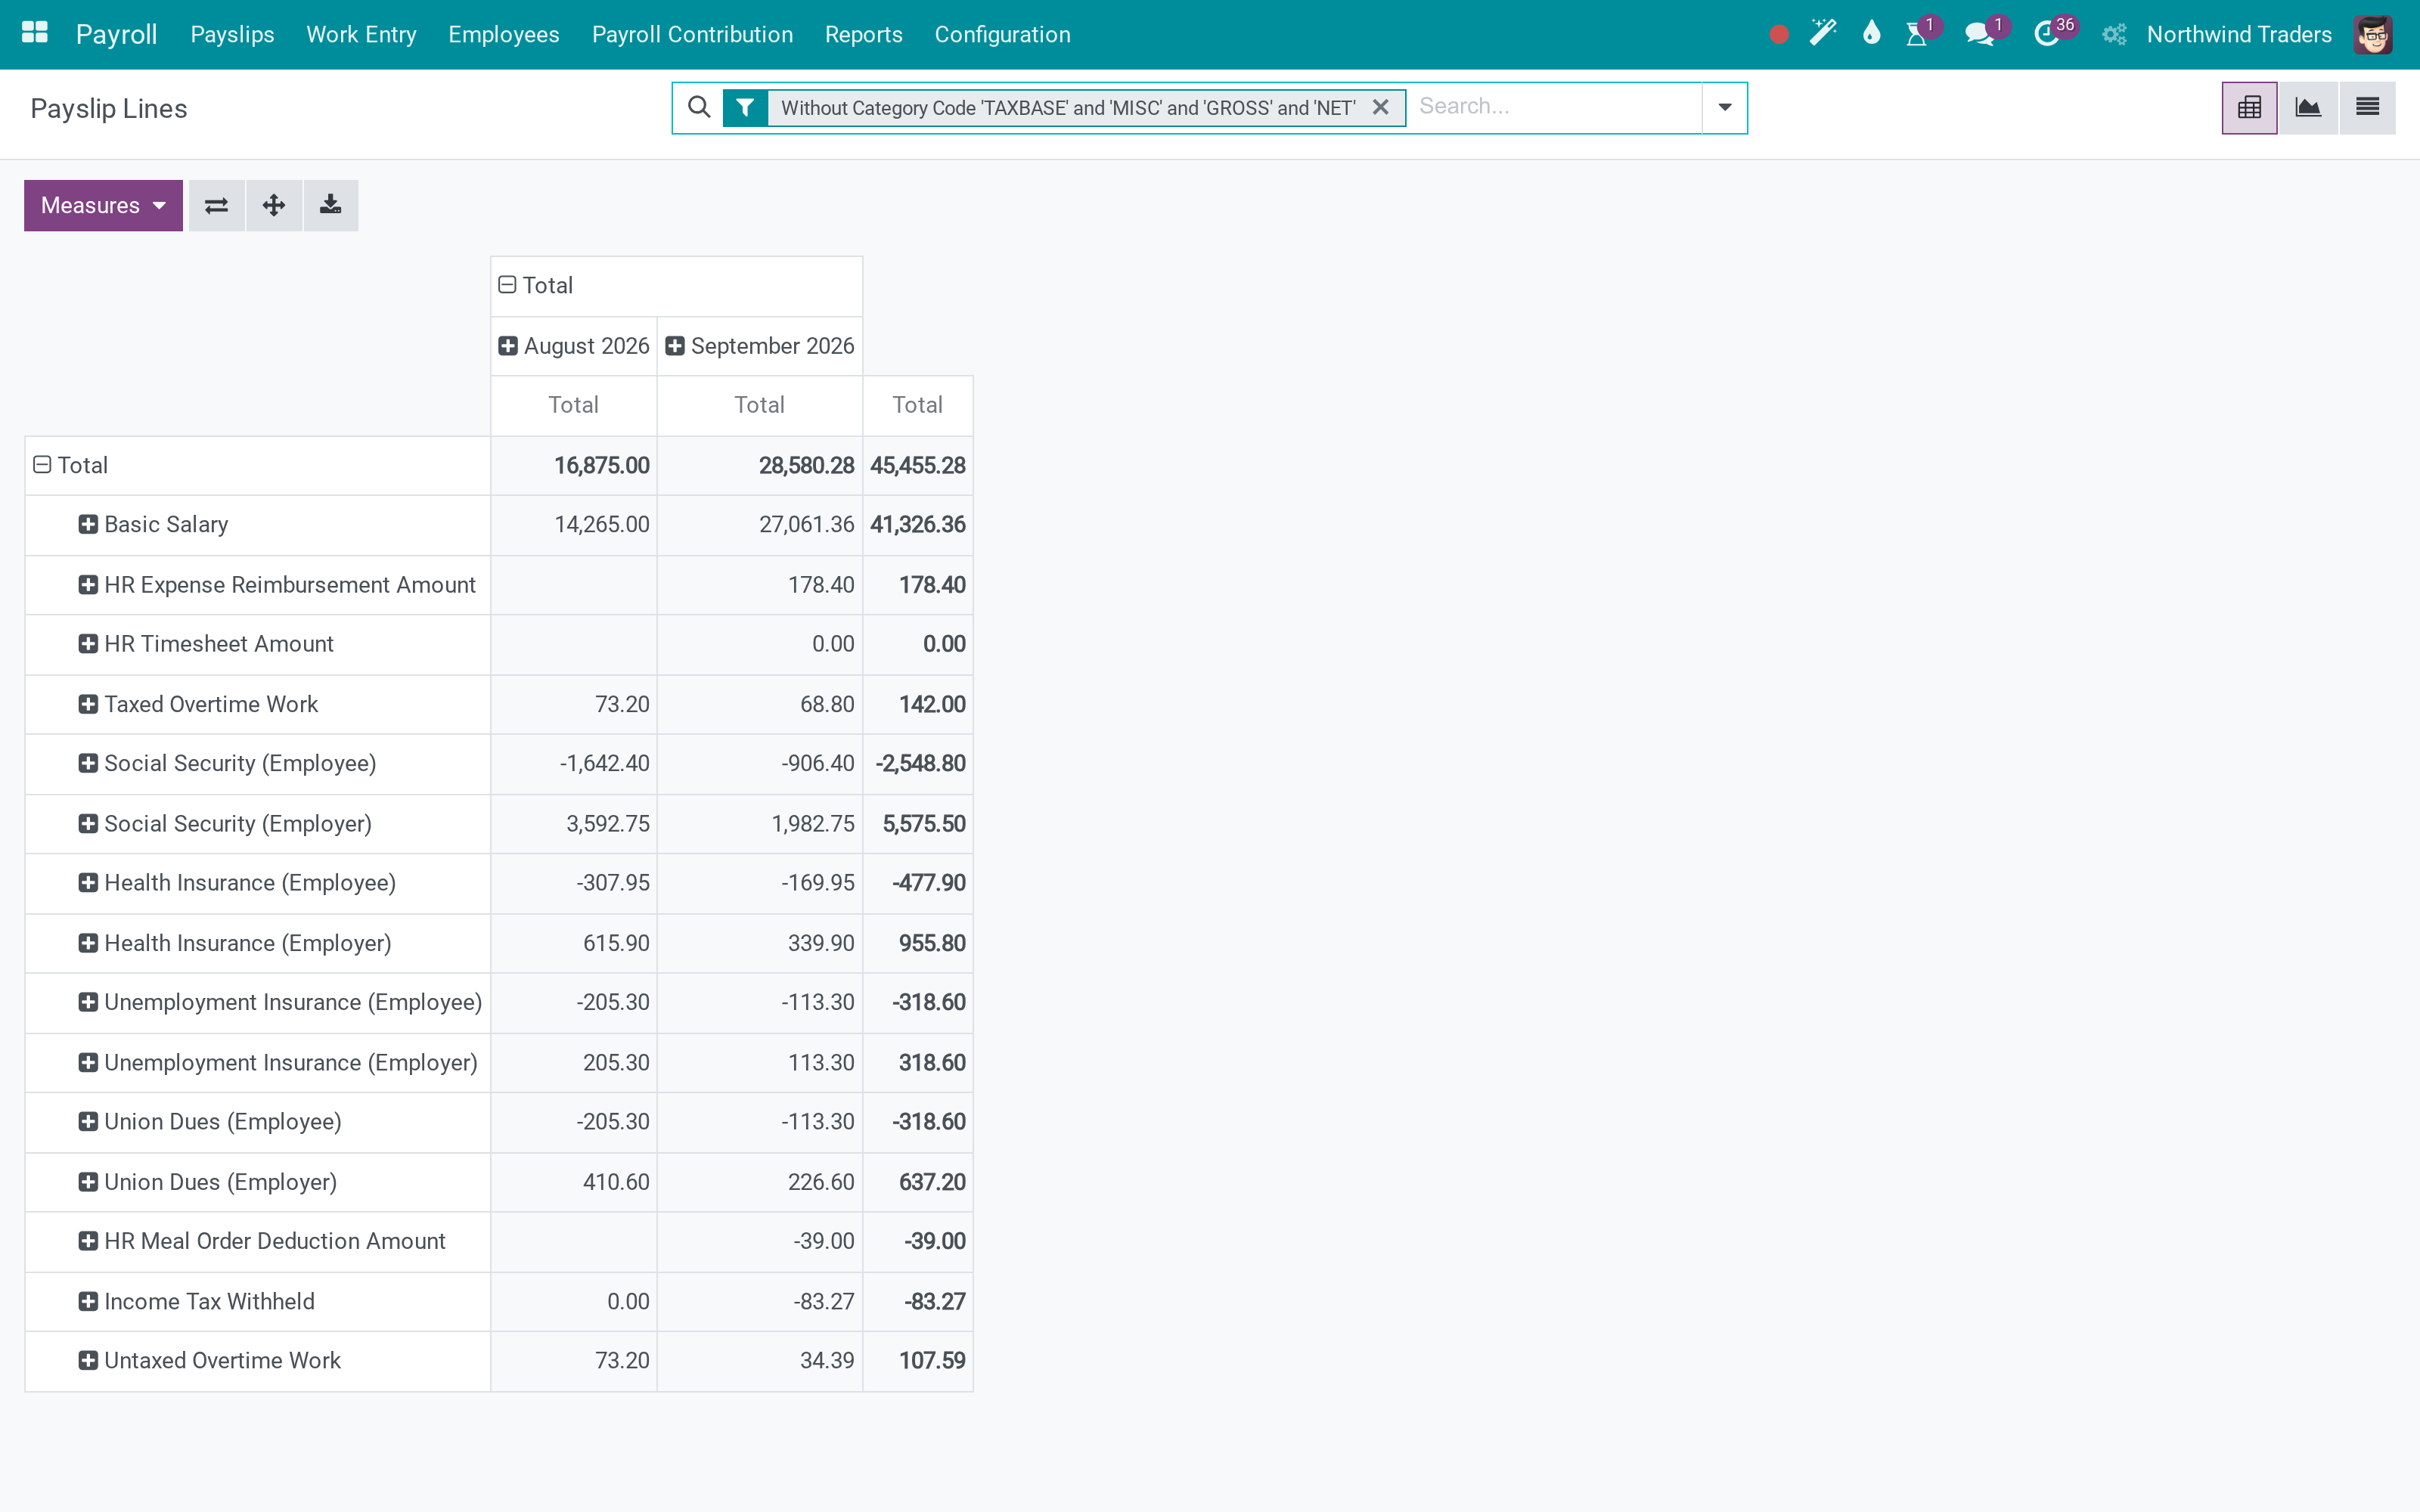This screenshot has height=1512, width=2420.
Task: Click the 5,575.50 Social Security cell
Action: (x=917, y=823)
